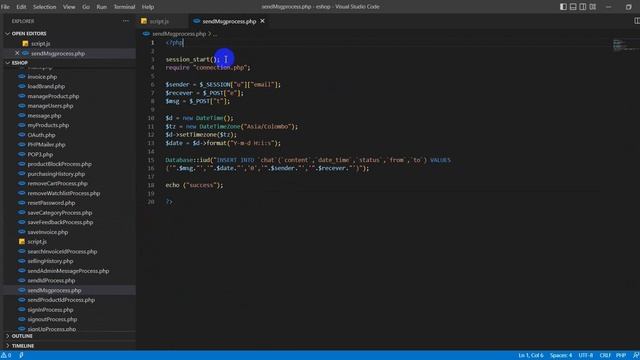Screen dimensions: 640x360
Task: Open the File menu
Action: coord(5,7)
